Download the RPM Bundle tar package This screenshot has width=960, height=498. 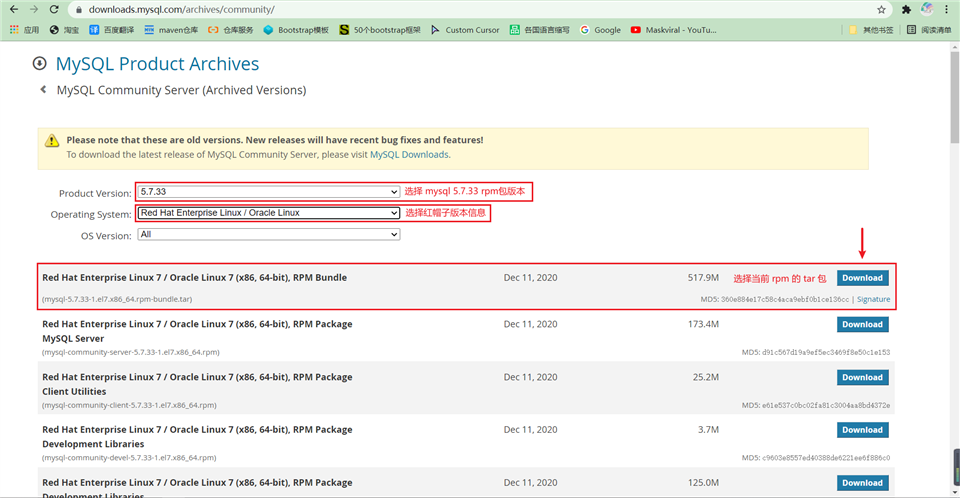[x=862, y=278]
